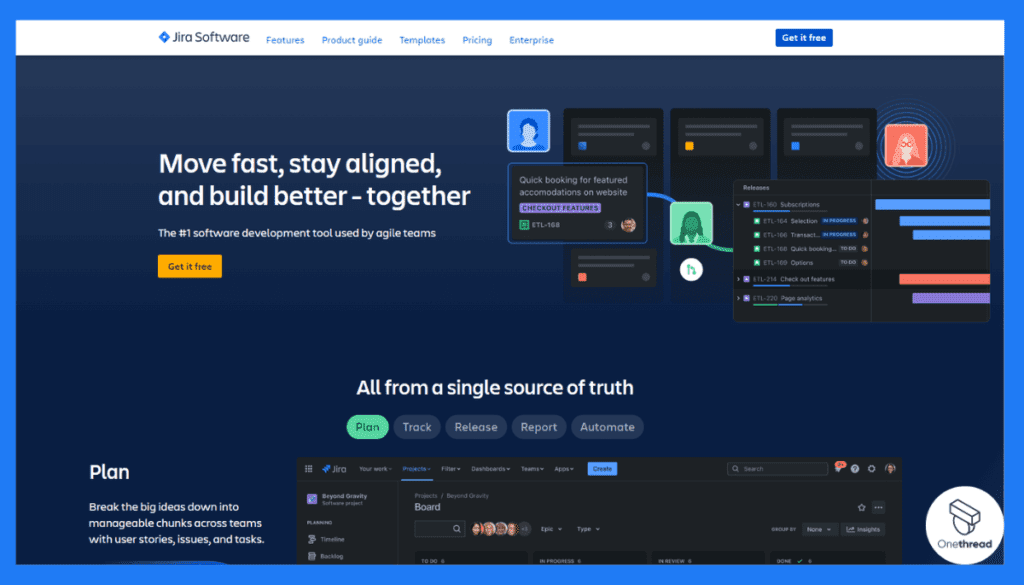Open the Type filter dropdown
The image size is (1024, 585).
(588, 529)
